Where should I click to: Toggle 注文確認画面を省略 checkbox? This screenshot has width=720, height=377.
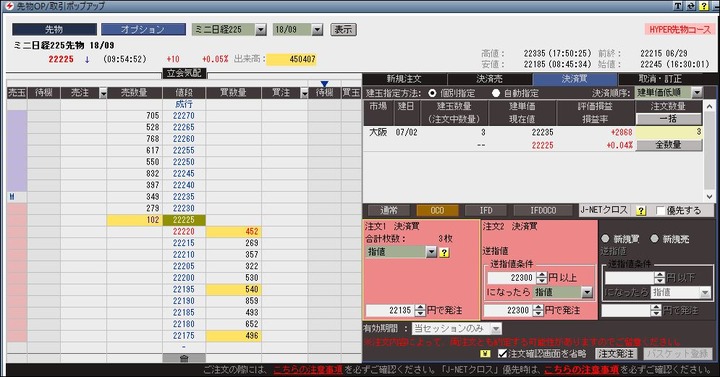(x=502, y=354)
